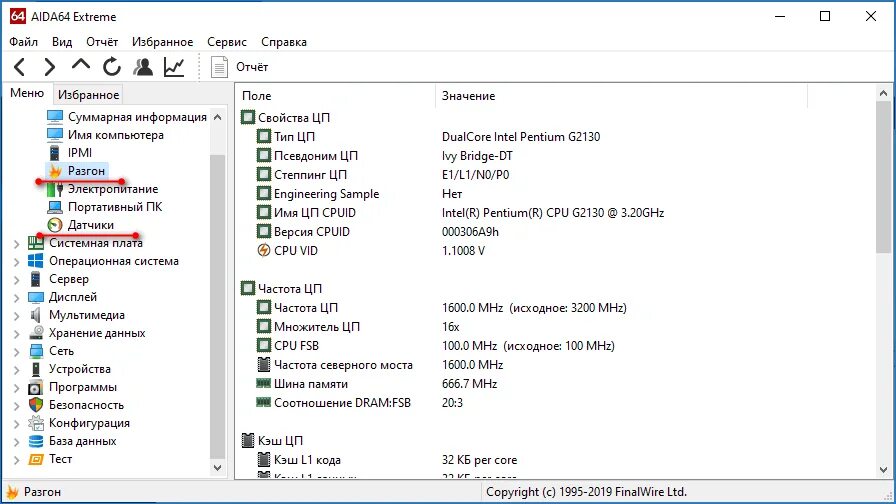Open the Справка menu
The height and width of the screenshot is (504, 896).
tap(284, 42)
